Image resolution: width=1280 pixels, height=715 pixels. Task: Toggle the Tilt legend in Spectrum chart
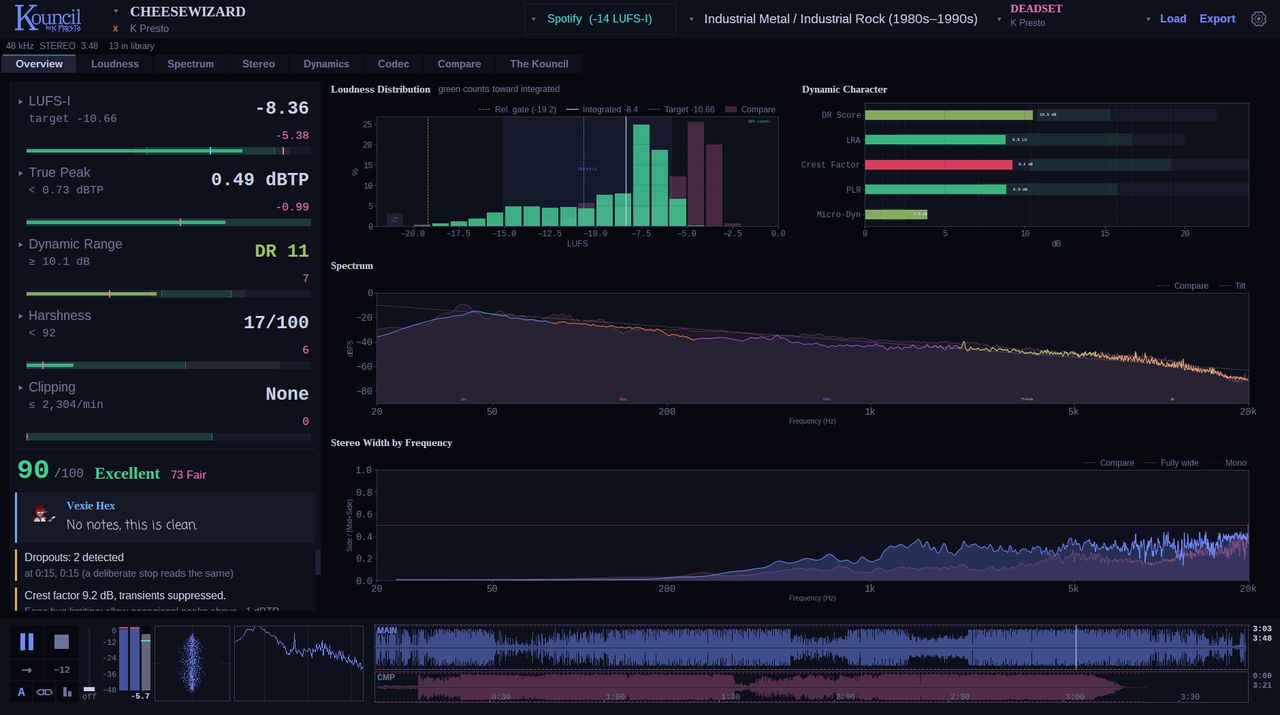(1232, 286)
